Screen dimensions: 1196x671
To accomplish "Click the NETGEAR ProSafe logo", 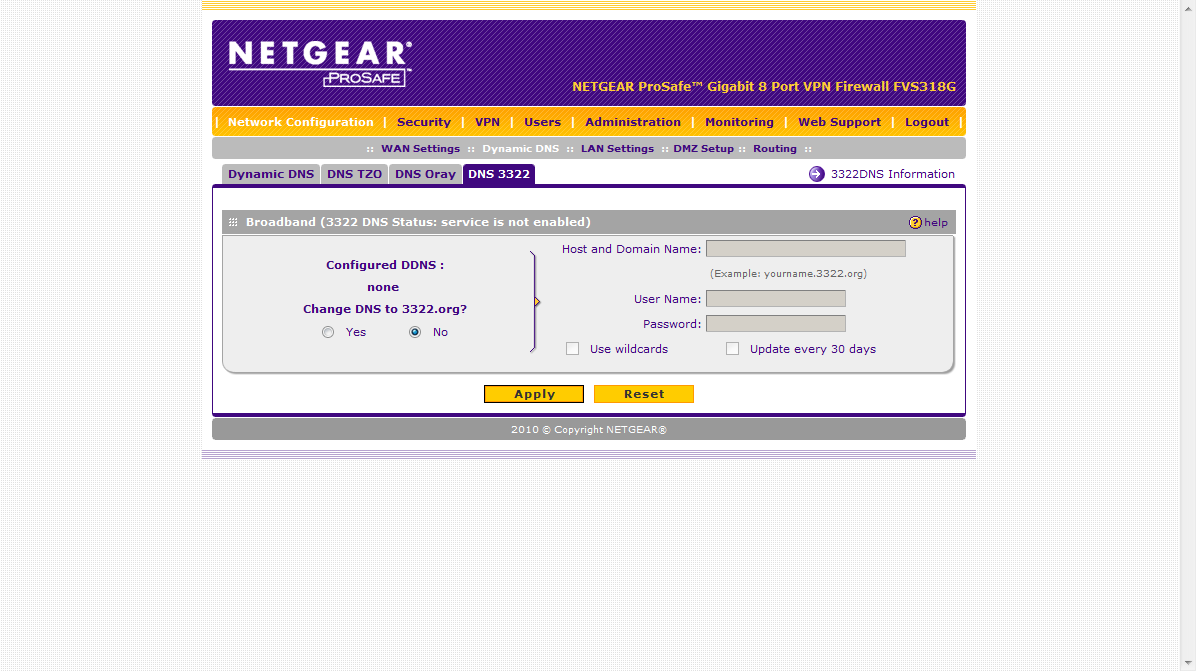I will [x=320, y=64].
